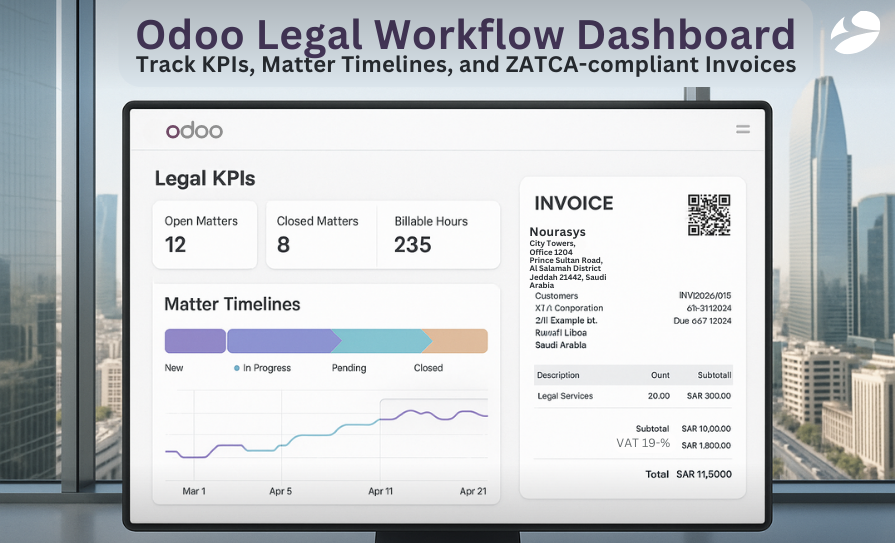Open the Closed Matters card
The image size is (895, 543).
pos(321,235)
